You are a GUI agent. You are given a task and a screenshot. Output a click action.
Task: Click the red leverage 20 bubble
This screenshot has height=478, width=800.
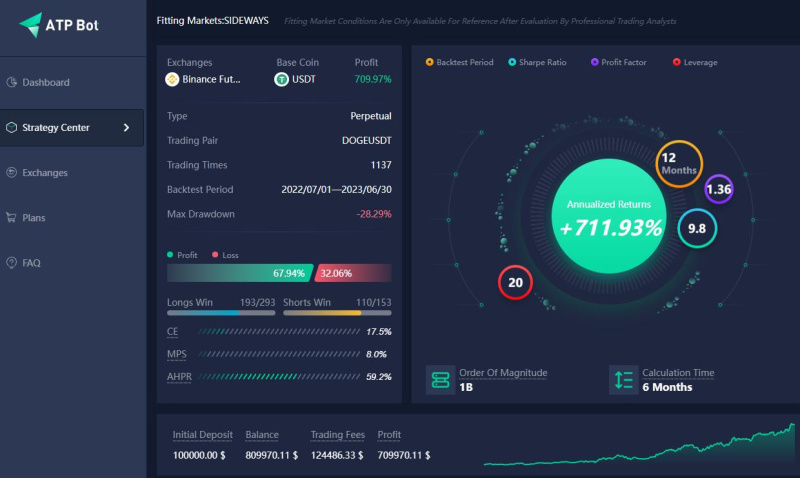click(x=515, y=282)
